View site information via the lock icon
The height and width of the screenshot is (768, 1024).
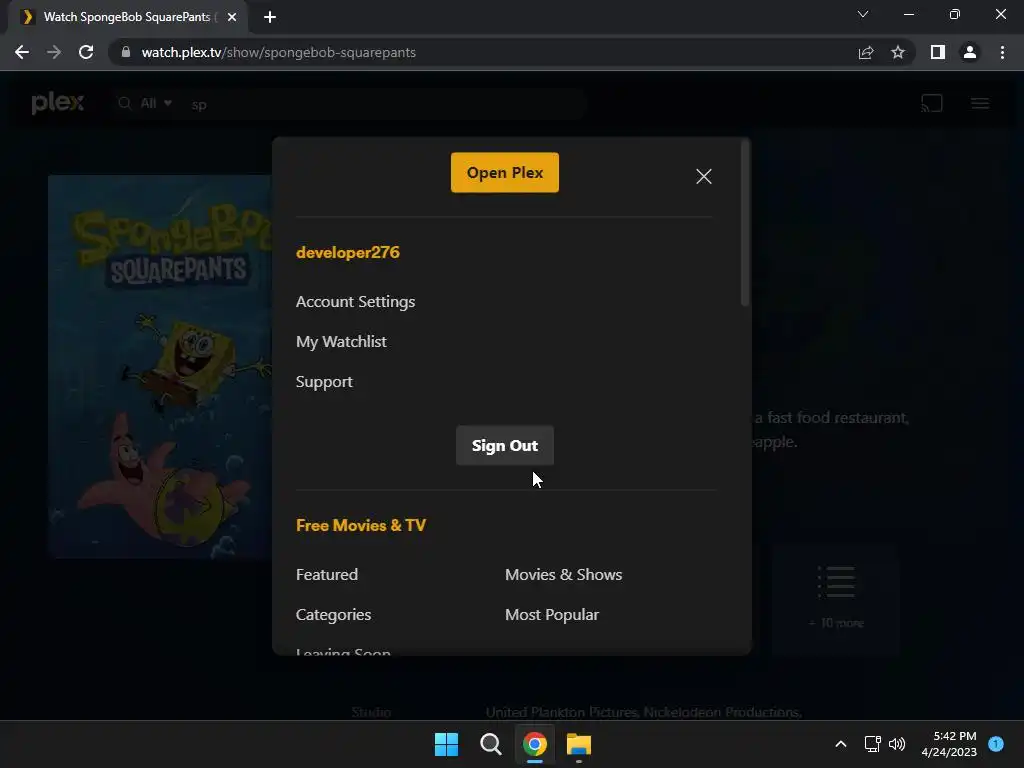click(126, 52)
